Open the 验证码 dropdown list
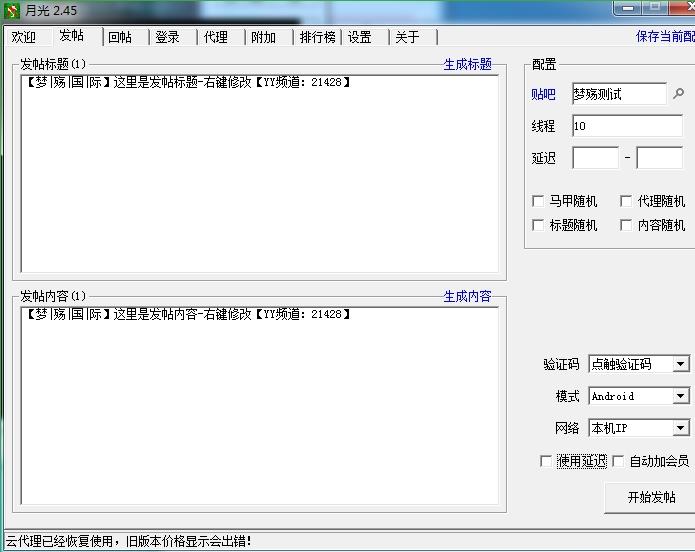 point(680,364)
